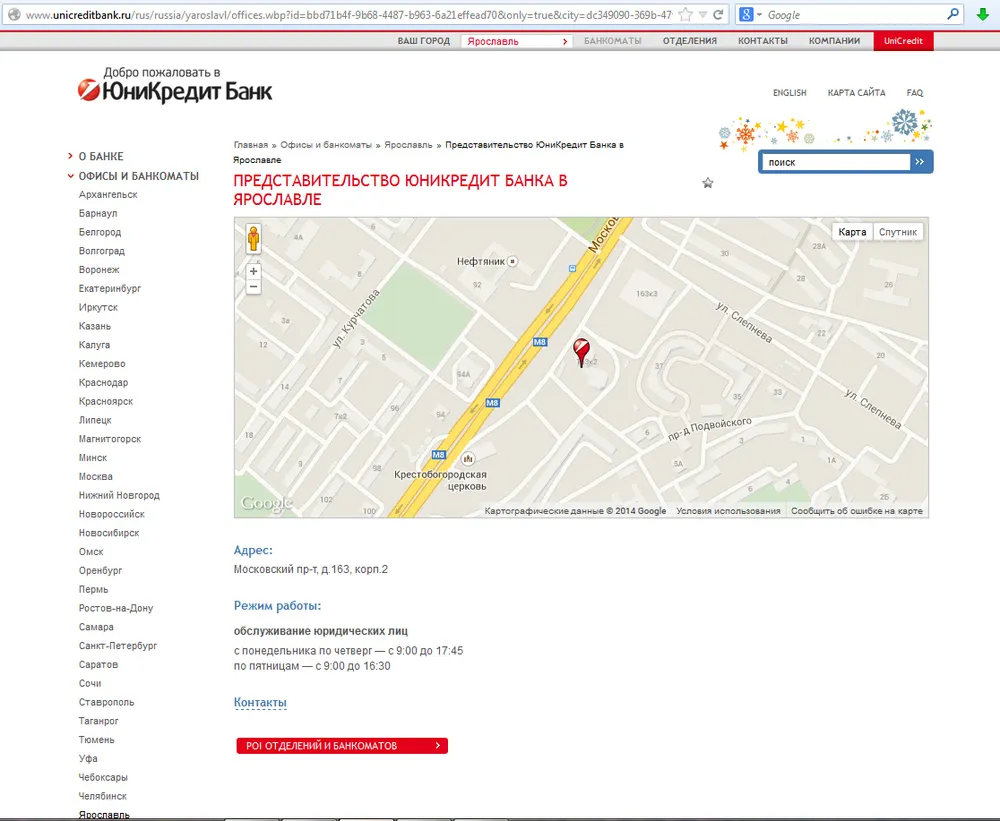Select Новосибирск in city list
1000x821 pixels.
click(109, 533)
